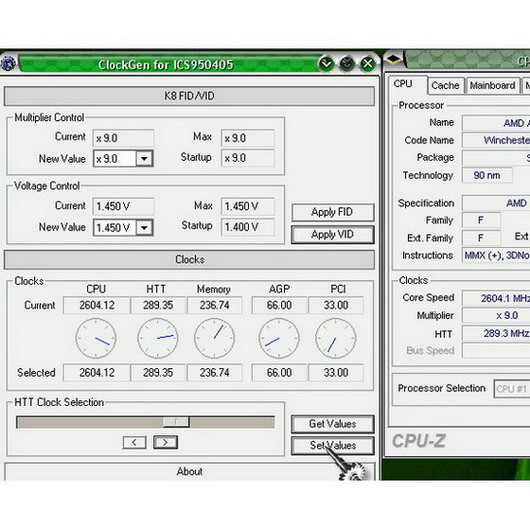Click the Instructions MMX (+) value field
The width and height of the screenshot is (530, 530).
click(x=496, y=255)
